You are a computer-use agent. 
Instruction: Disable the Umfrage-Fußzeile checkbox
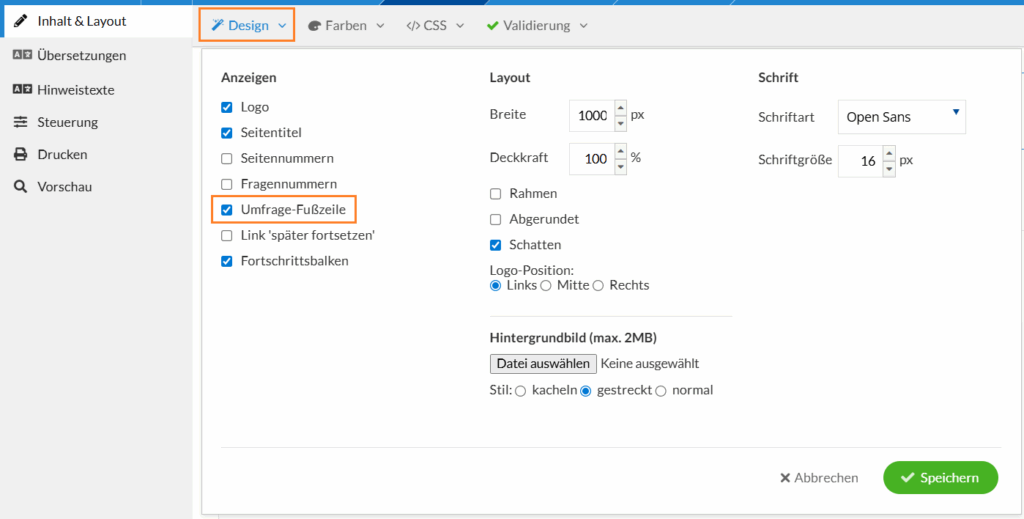click(x=227, y=210)
